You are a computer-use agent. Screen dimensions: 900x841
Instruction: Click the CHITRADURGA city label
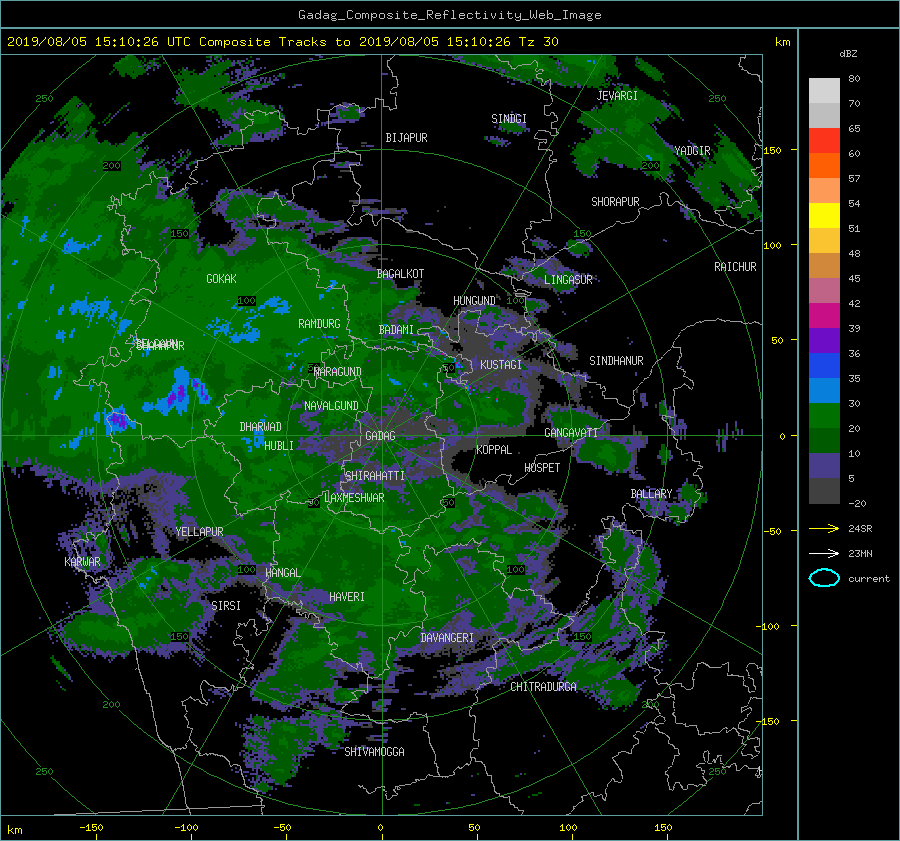click(x=544, y=687)
